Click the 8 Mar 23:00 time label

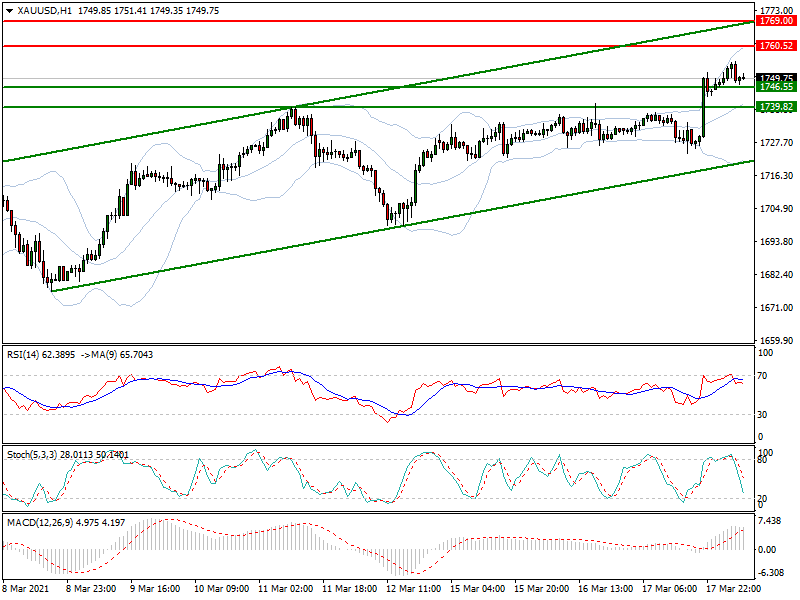pyautogui.click(x=91, y=589)
